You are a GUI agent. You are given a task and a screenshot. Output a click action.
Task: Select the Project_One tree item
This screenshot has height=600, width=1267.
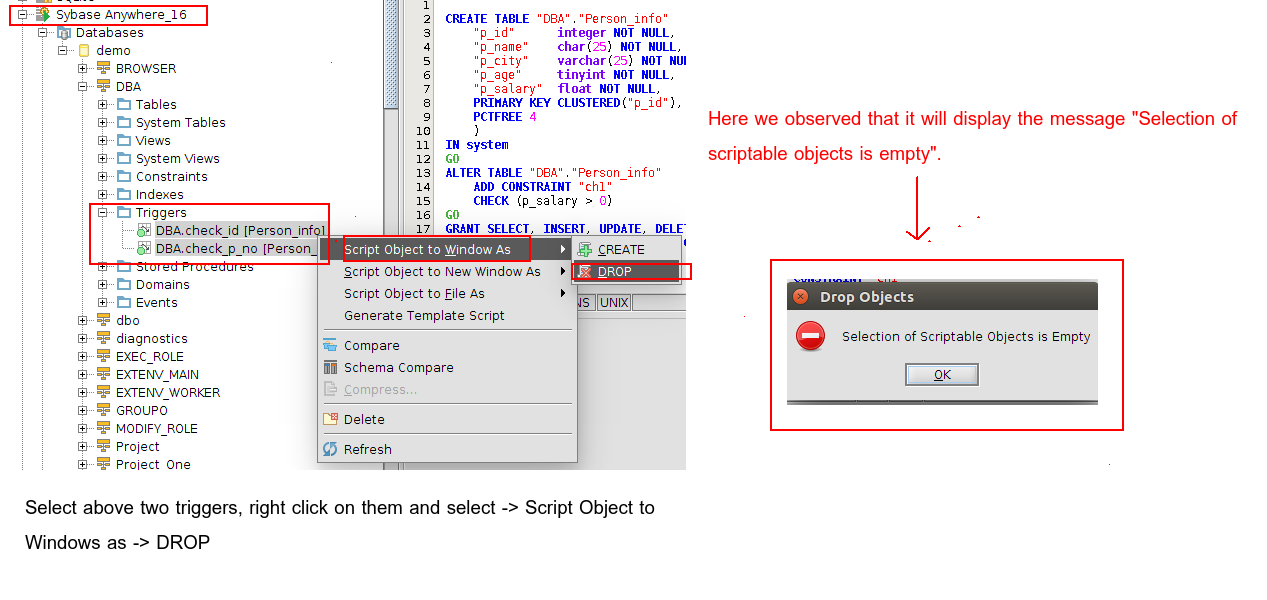153,464
